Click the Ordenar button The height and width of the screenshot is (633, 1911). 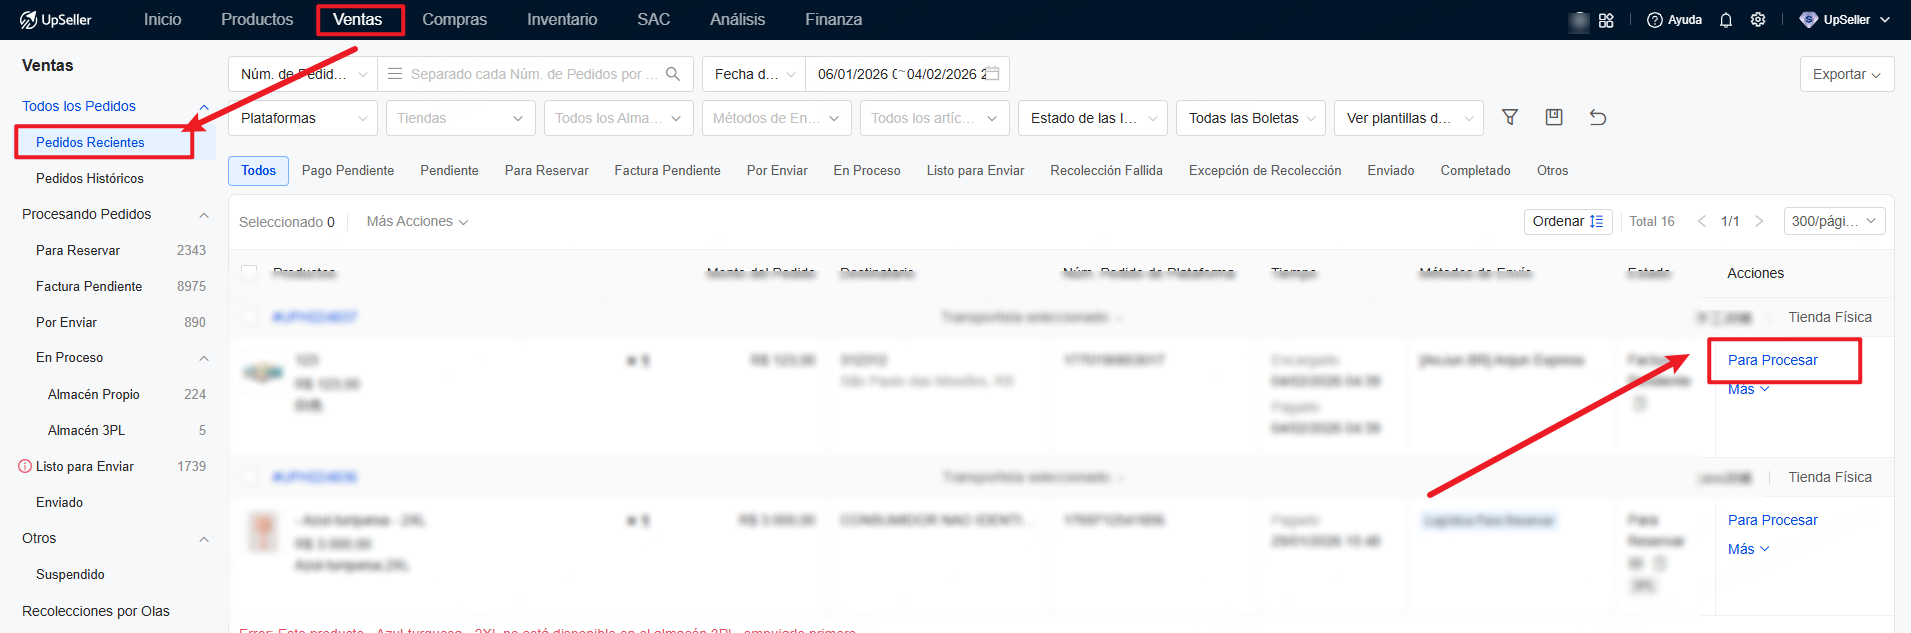point(1567,222)
